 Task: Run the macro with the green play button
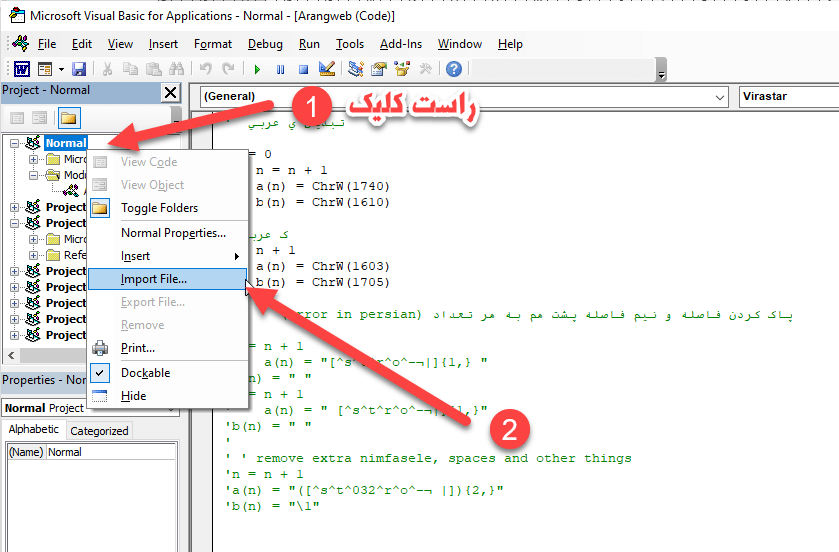(x=257, y=69)
